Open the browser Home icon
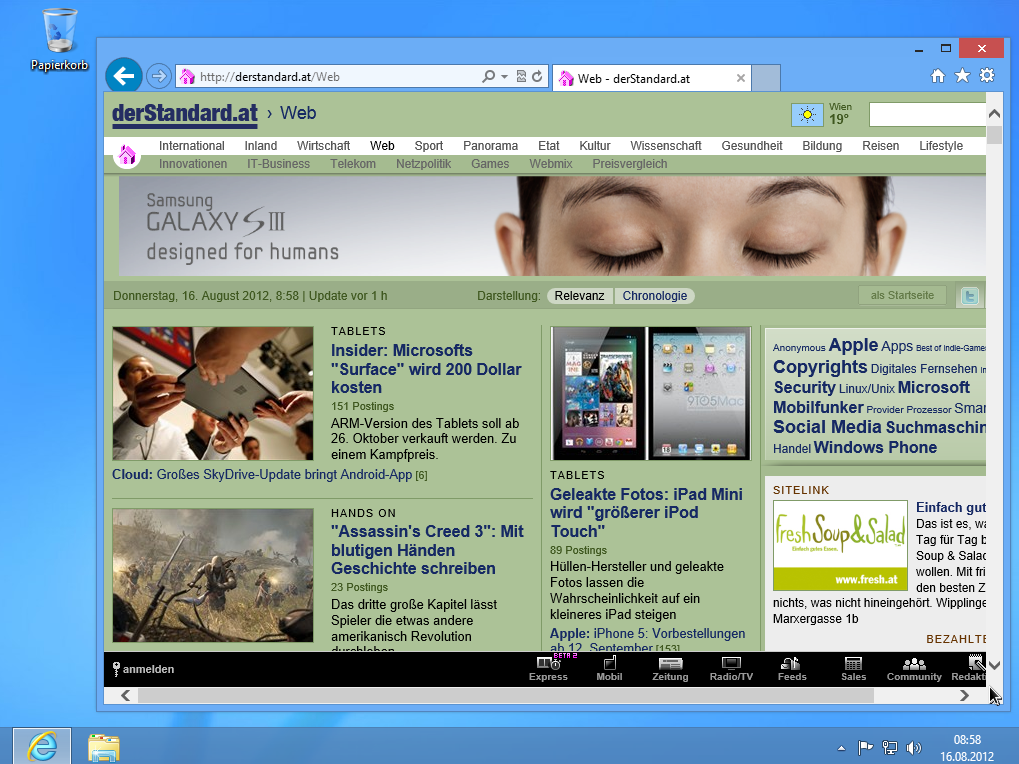 click(x=937, y=76)
